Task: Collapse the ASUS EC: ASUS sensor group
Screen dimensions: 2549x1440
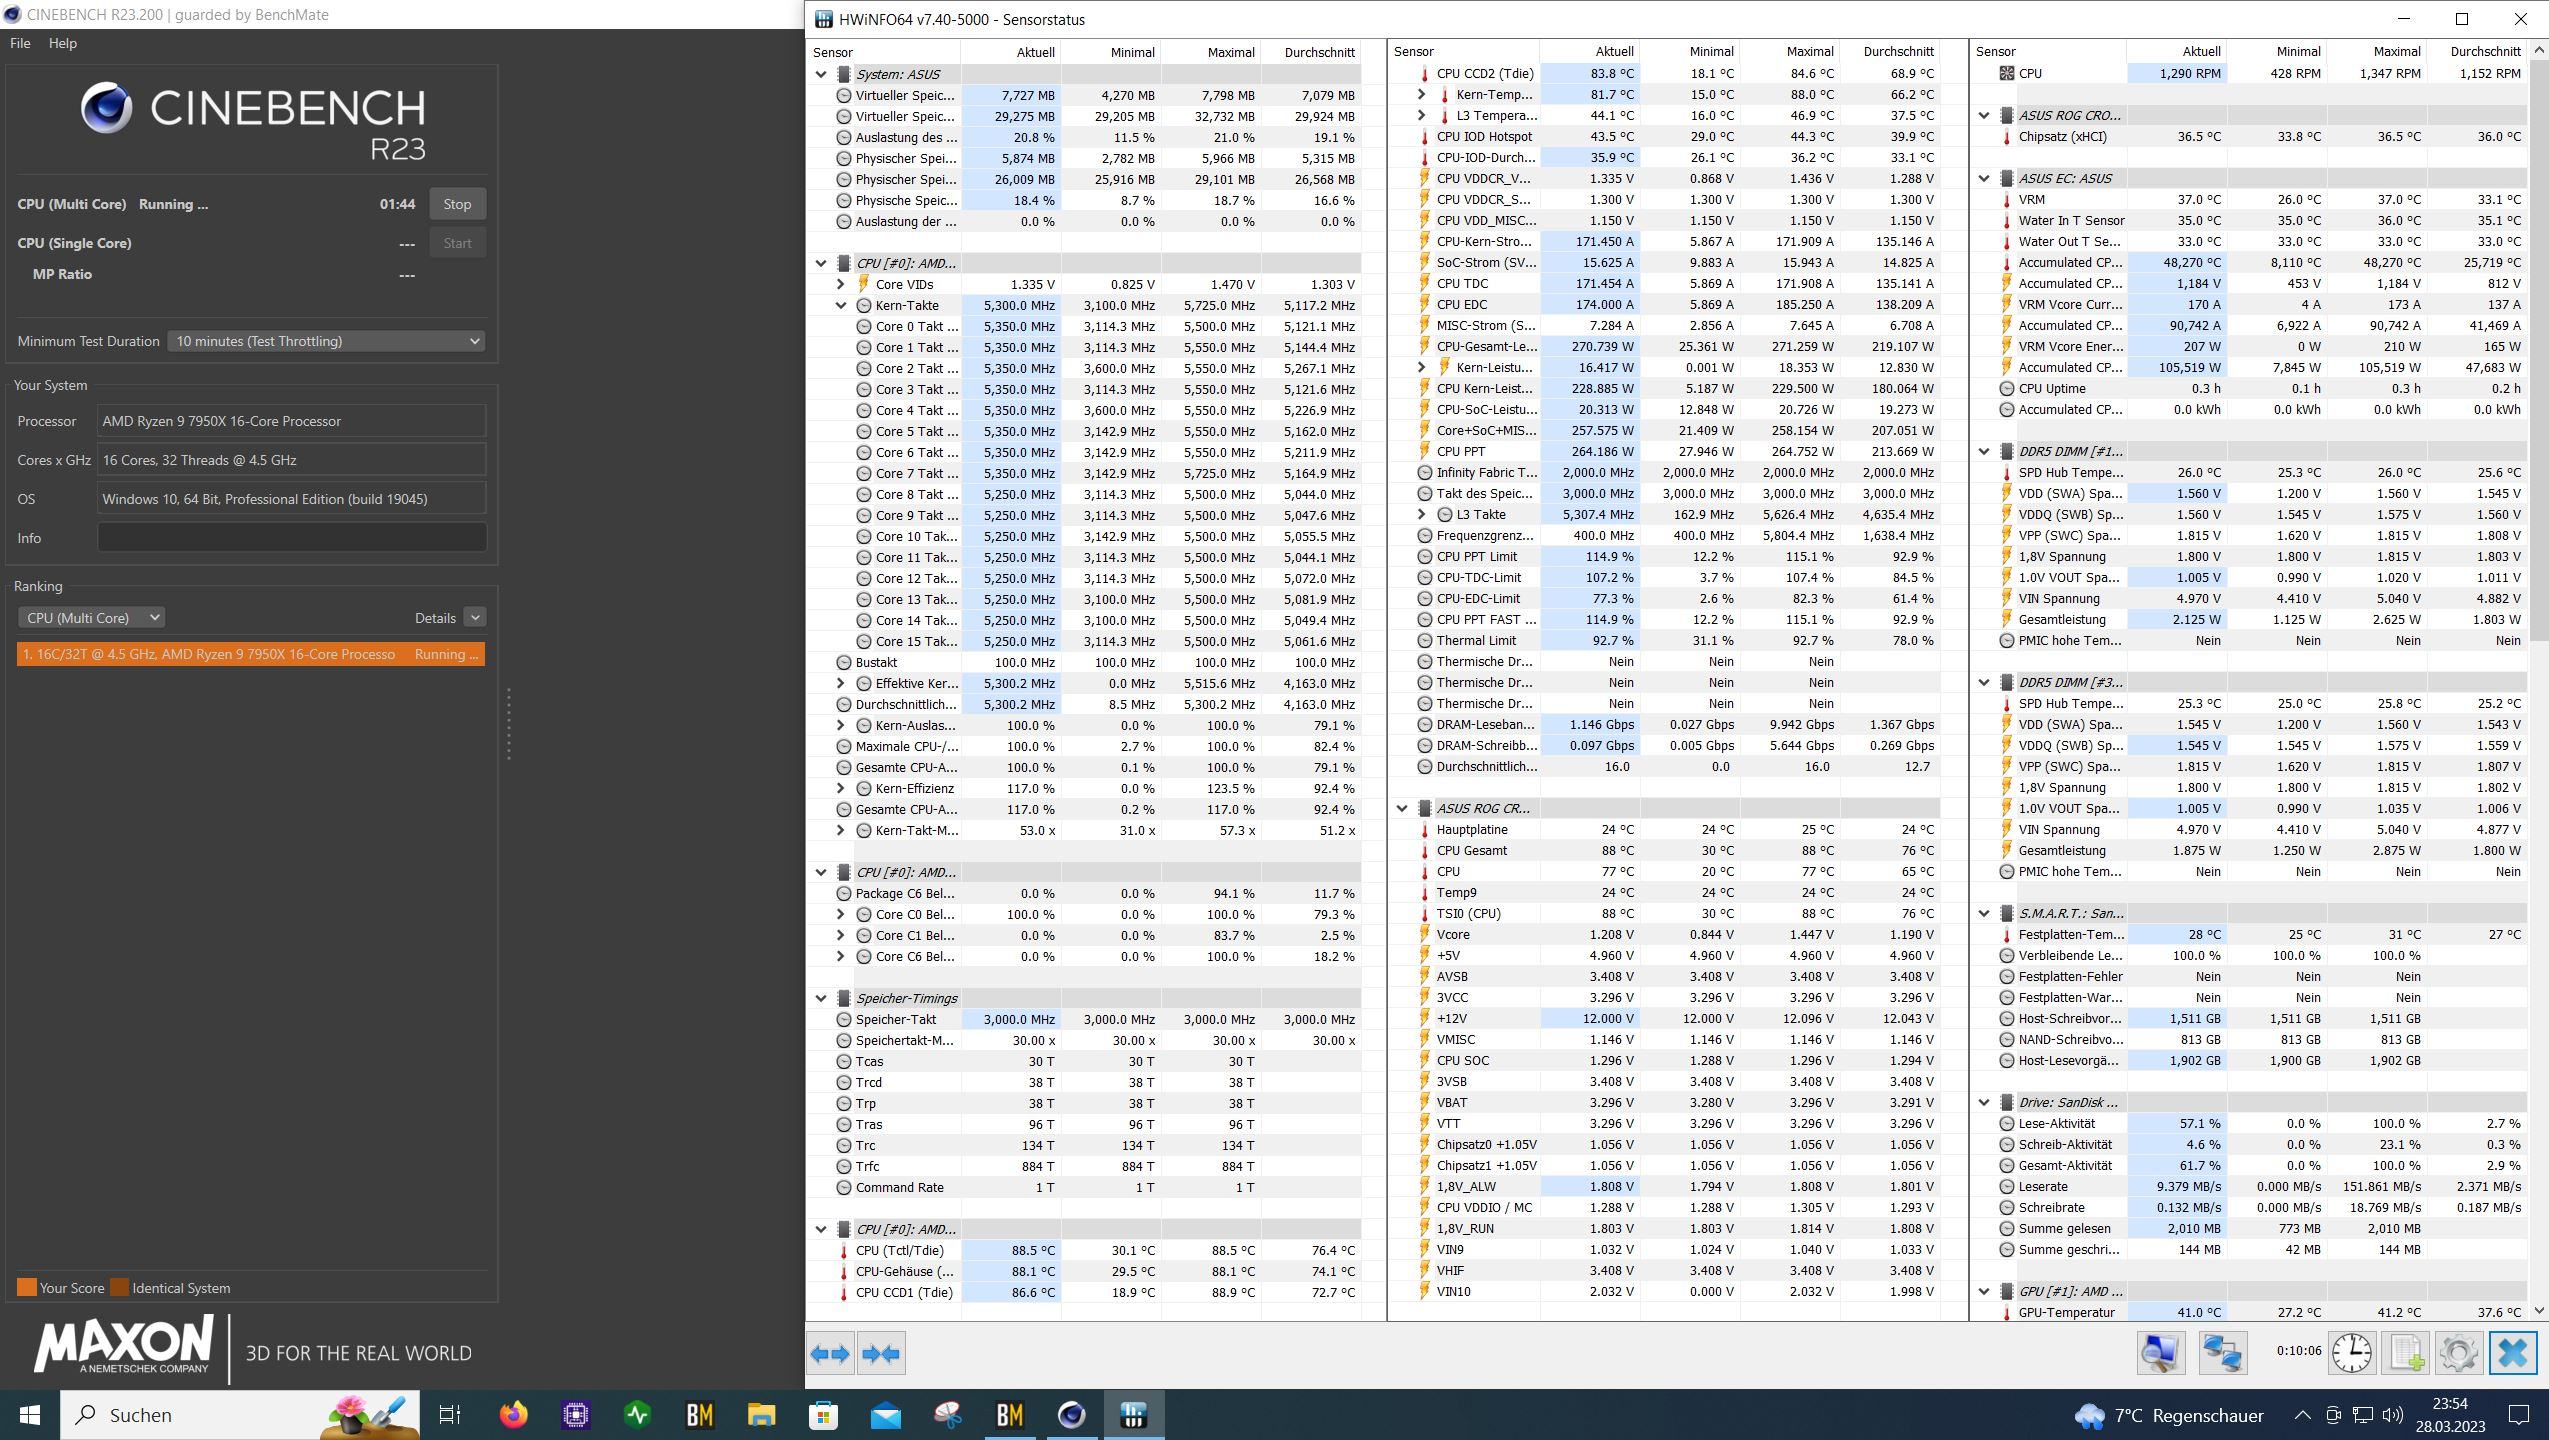Action: tap(1984, 178)
